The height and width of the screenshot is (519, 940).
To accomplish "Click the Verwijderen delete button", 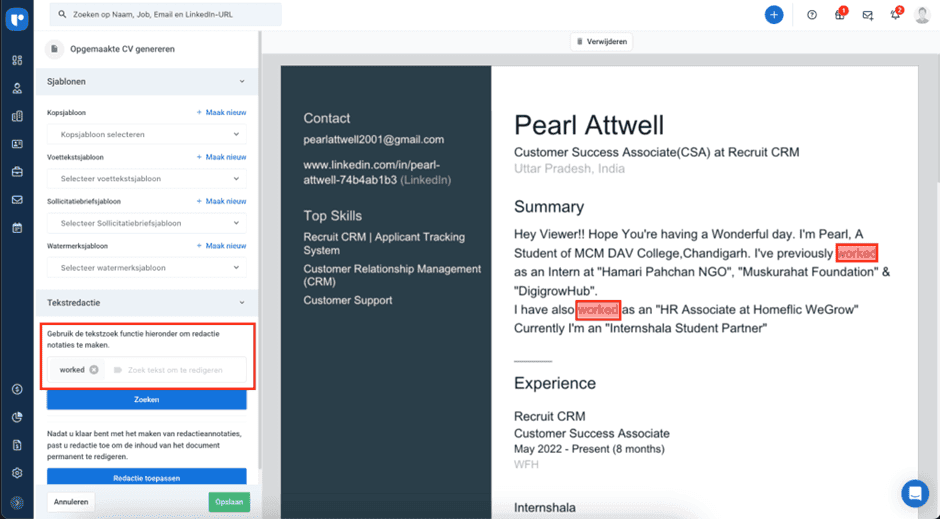I will 602,42.
